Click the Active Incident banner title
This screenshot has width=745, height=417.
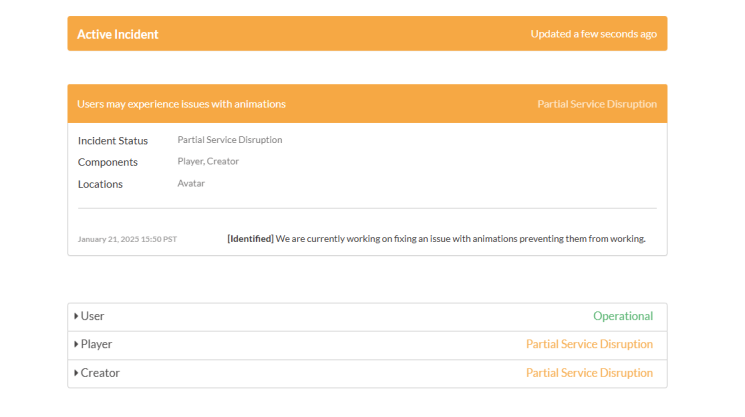point(118,34)
